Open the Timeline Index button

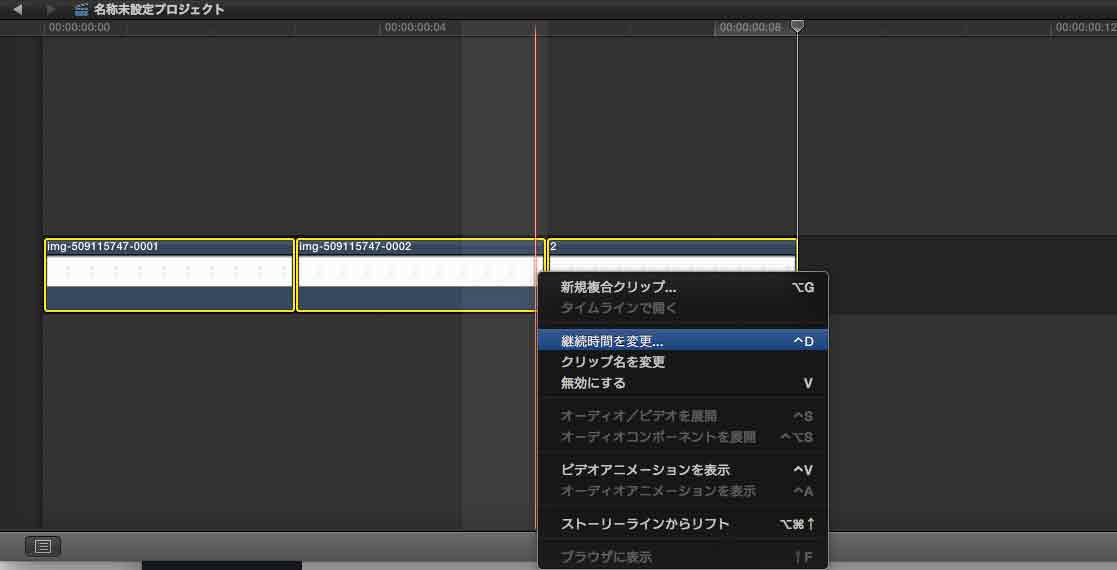tap(43, 546)
